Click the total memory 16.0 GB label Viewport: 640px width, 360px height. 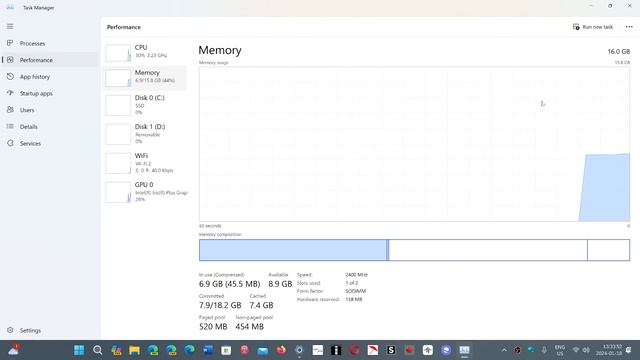[x=619, y=51]
